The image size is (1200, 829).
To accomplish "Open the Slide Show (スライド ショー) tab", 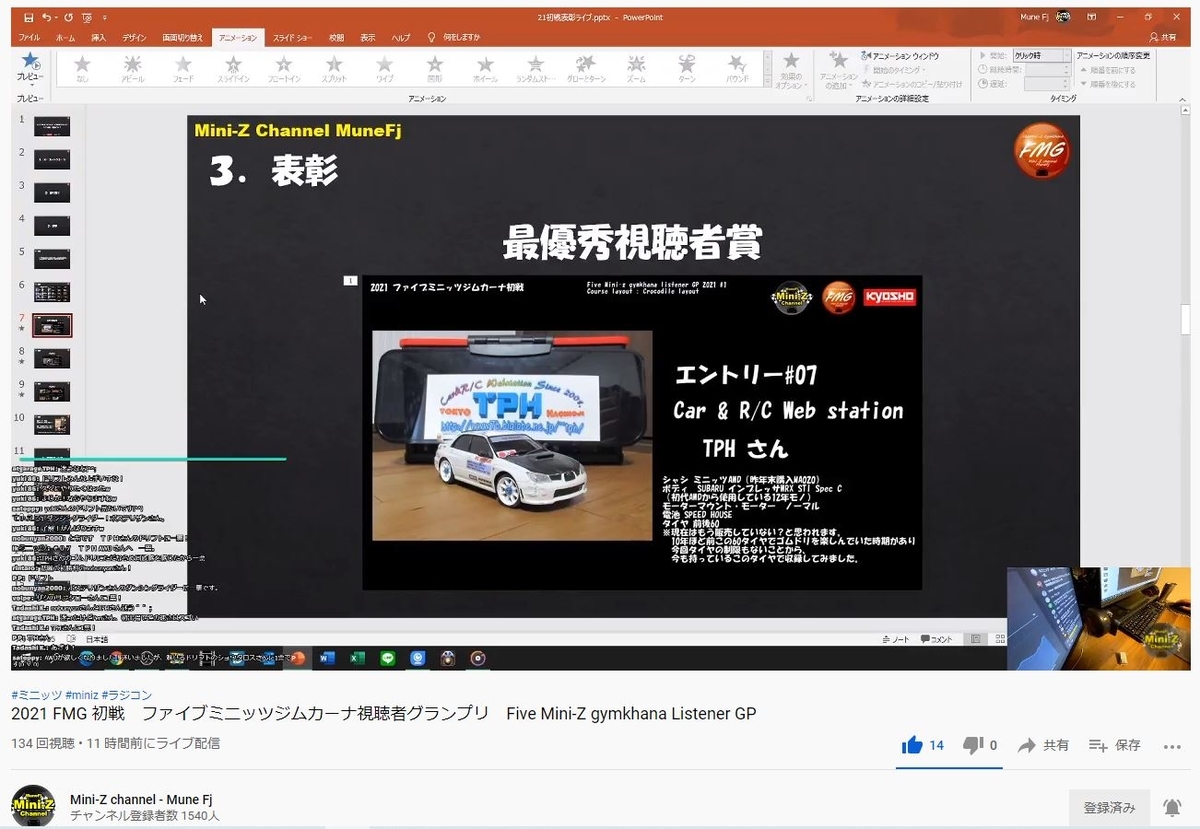I will tap(291, 37).
